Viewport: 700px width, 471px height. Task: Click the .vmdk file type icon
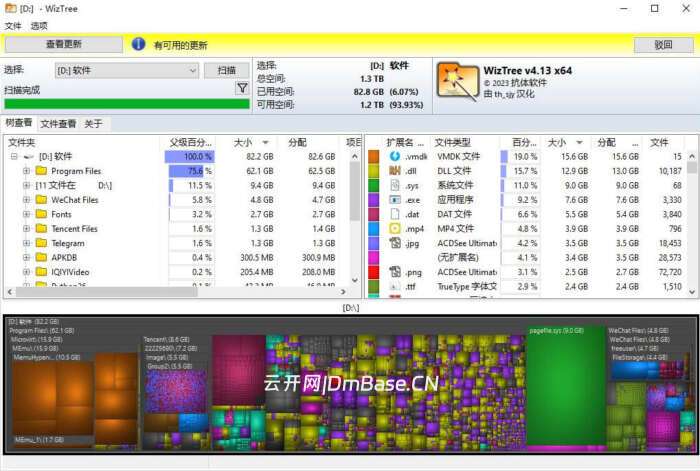(x=395, y=156)
